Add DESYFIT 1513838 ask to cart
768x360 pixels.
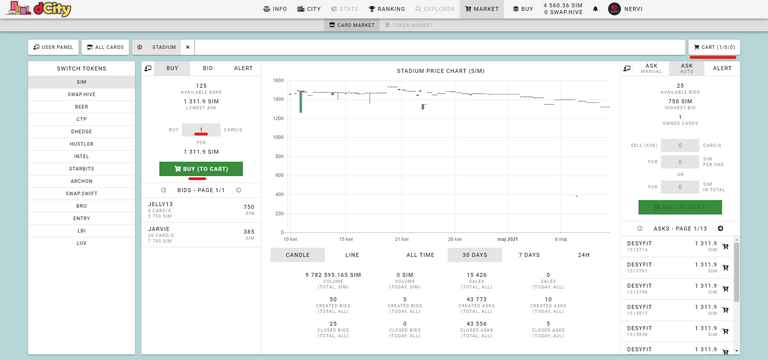click(x=725, y=331)
